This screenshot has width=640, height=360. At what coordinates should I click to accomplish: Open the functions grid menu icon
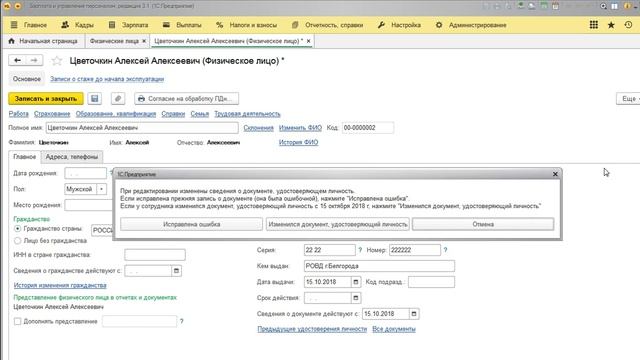(x=594, y=25)
